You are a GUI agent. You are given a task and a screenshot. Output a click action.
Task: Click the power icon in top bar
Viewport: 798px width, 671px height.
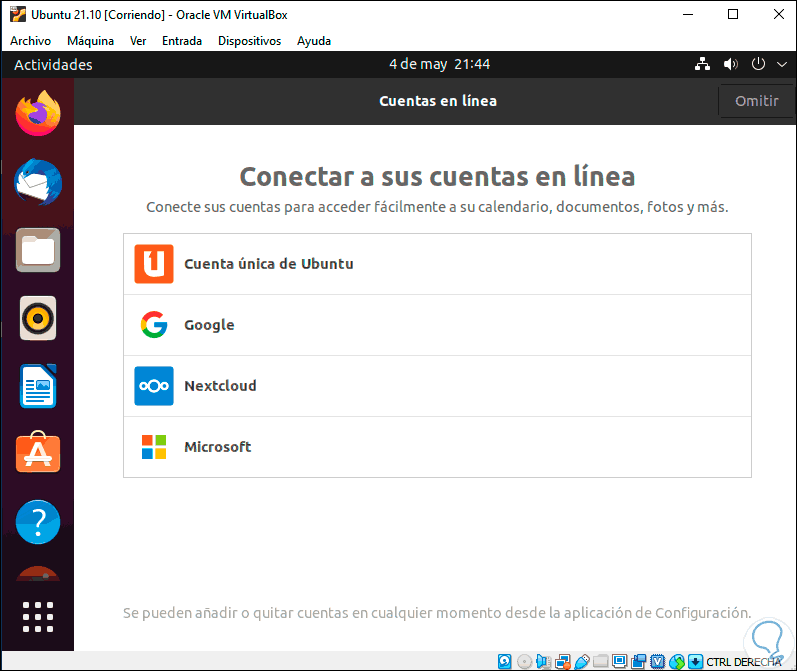coord(758,64)
